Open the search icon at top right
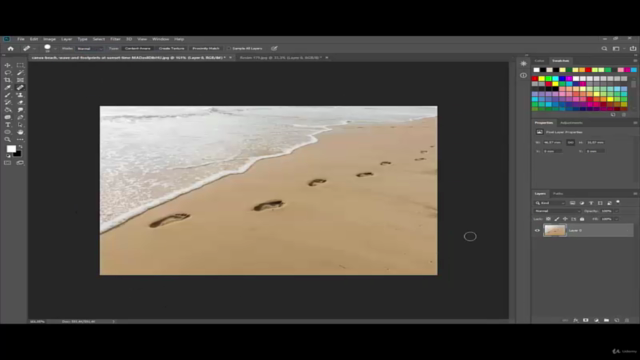This screenshot has height=360, width=640. (x=604, y=49)
